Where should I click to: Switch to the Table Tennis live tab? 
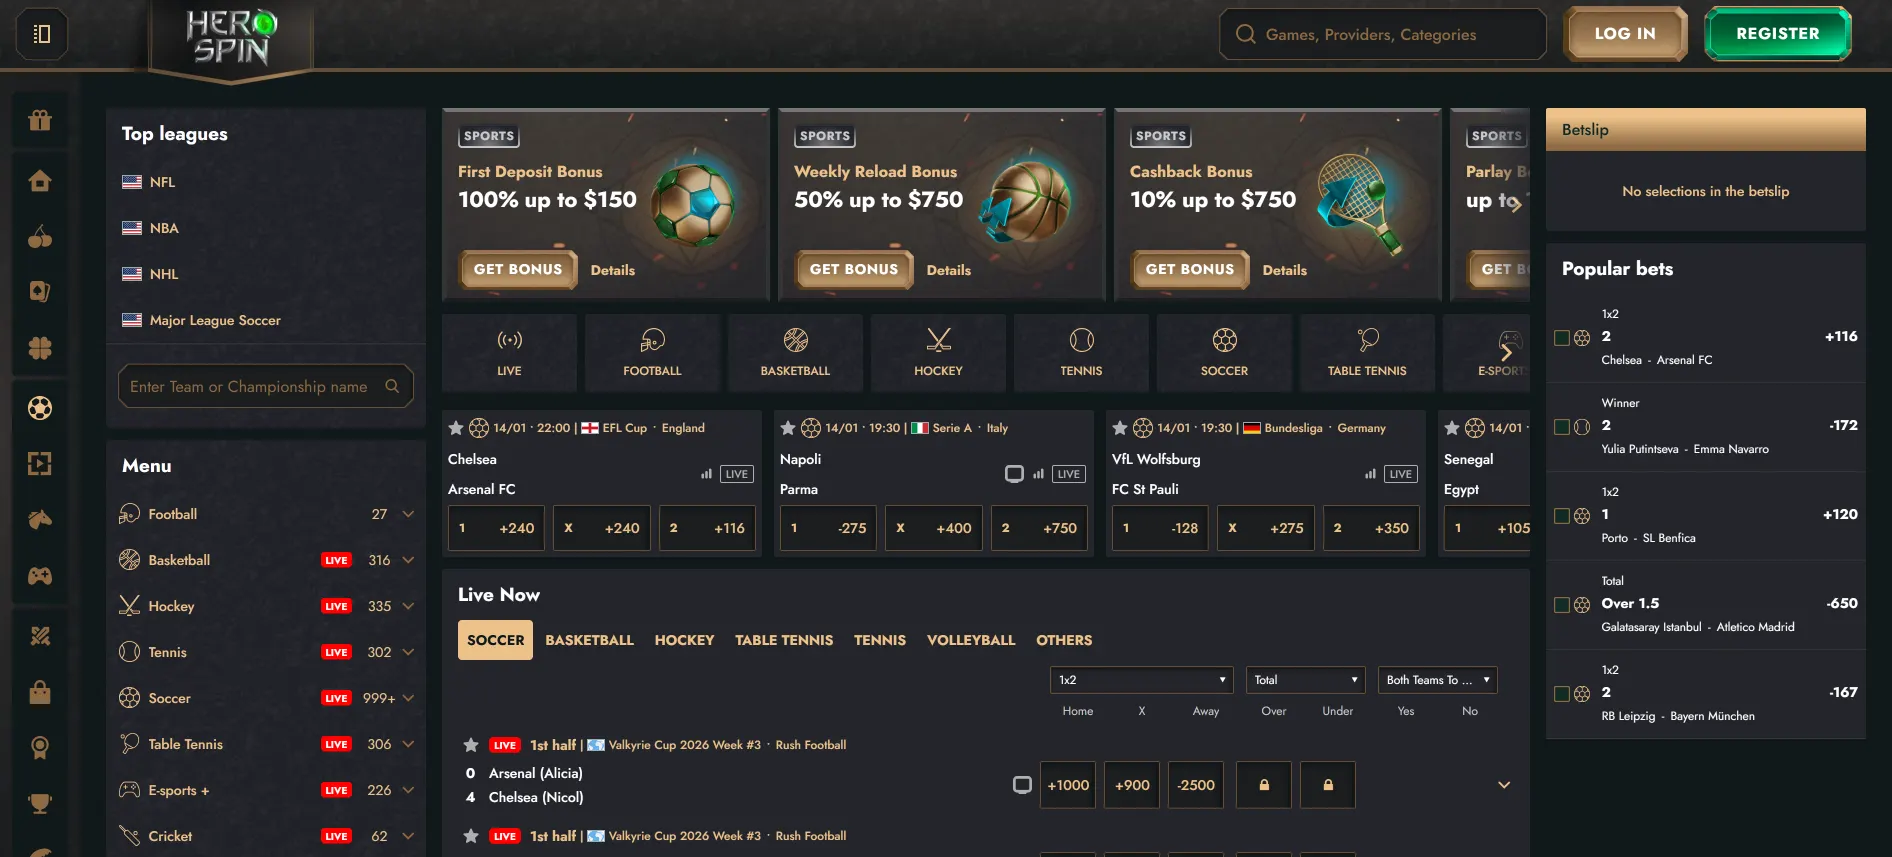pos(784,640)
